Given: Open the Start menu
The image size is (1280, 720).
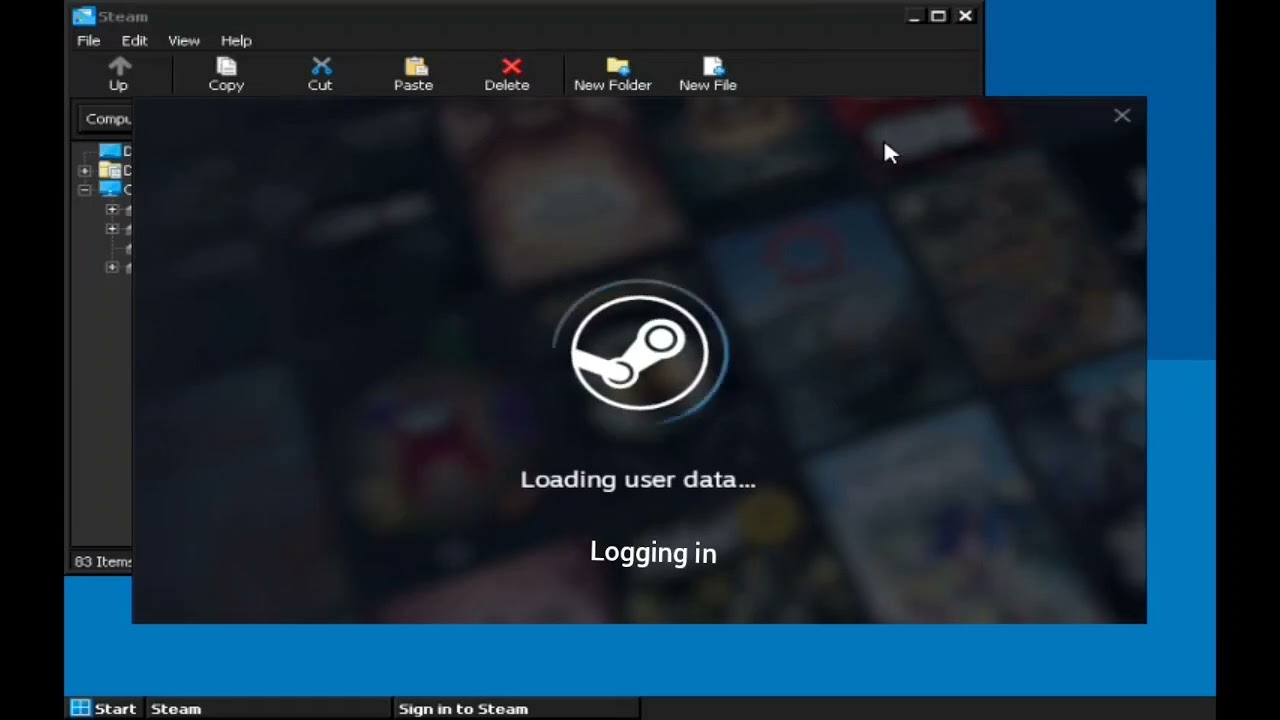Looking at the screenshot, I should (x=104, y=708).
